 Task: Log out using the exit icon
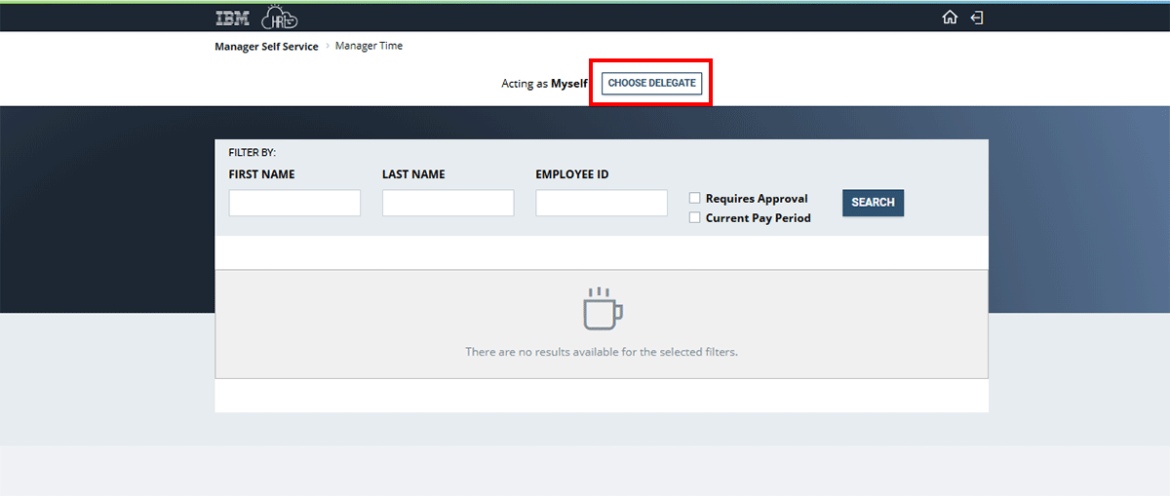977,18
